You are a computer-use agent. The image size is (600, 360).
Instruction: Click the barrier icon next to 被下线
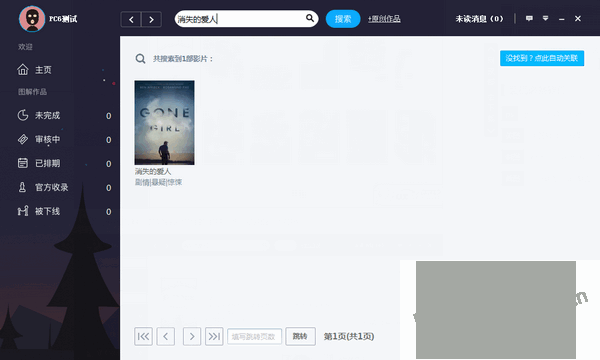23,211
